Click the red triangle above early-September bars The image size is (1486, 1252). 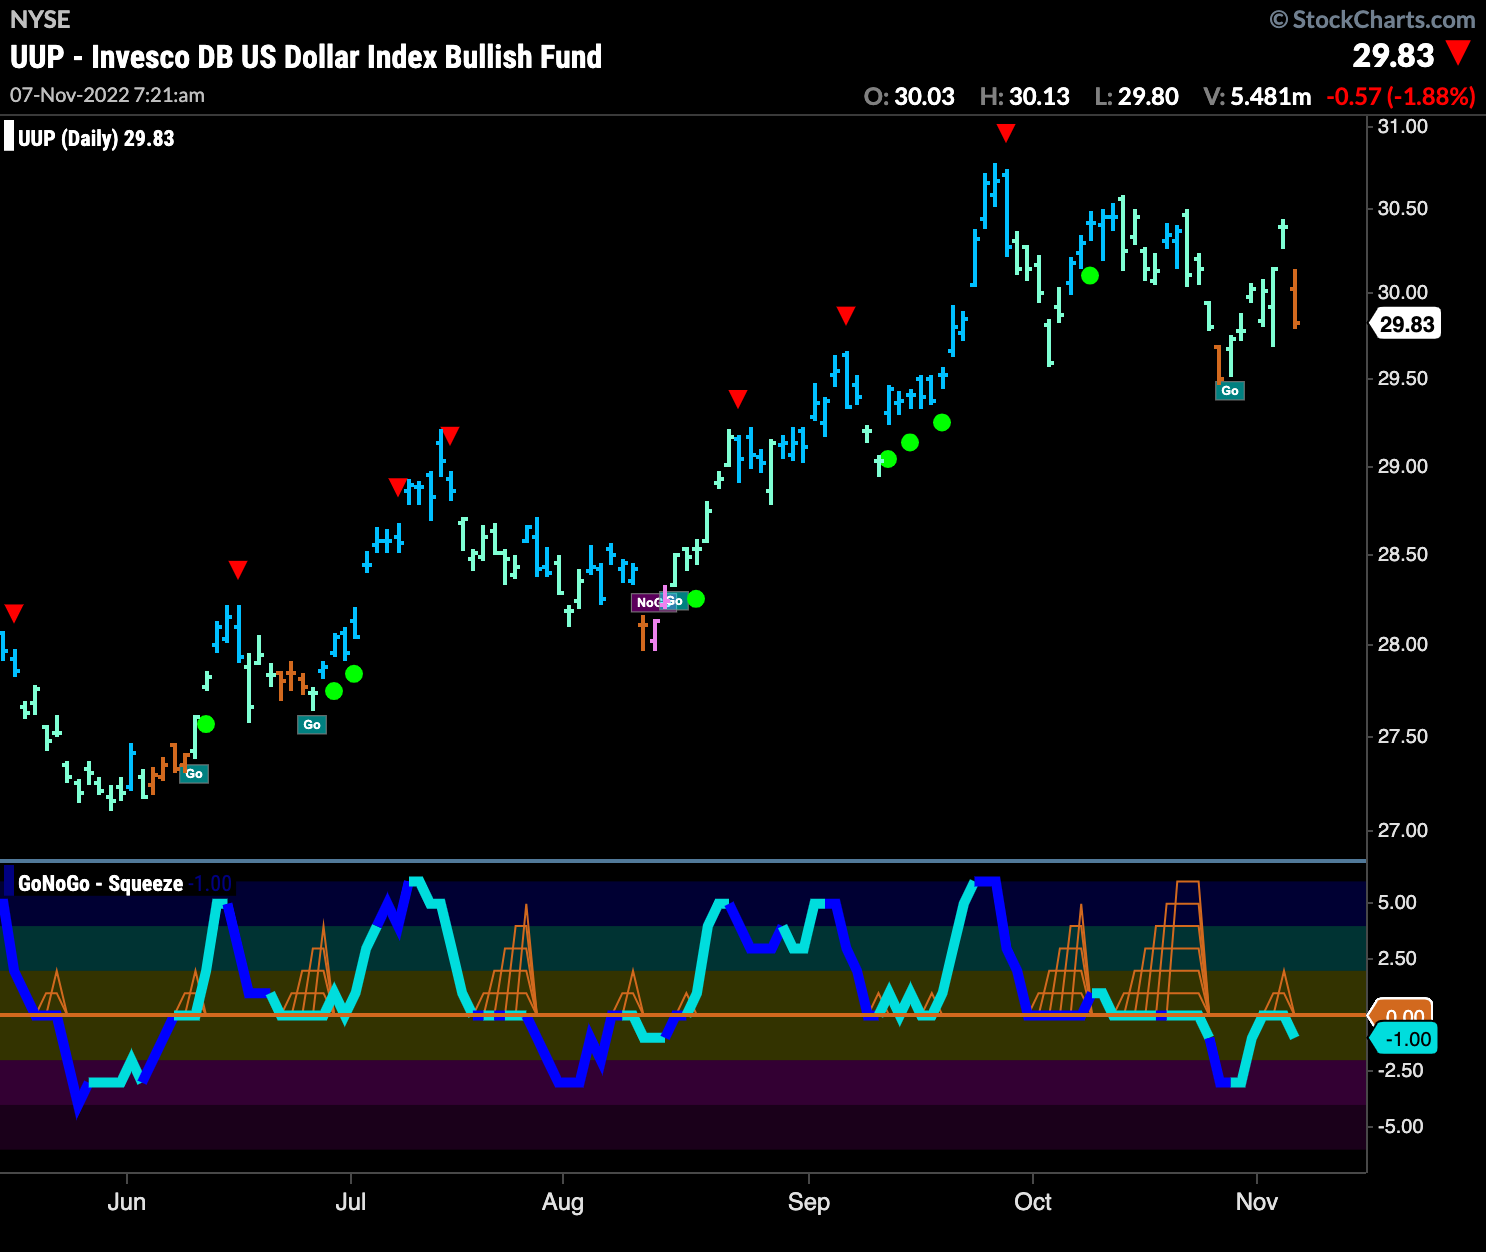click(846, 316)
